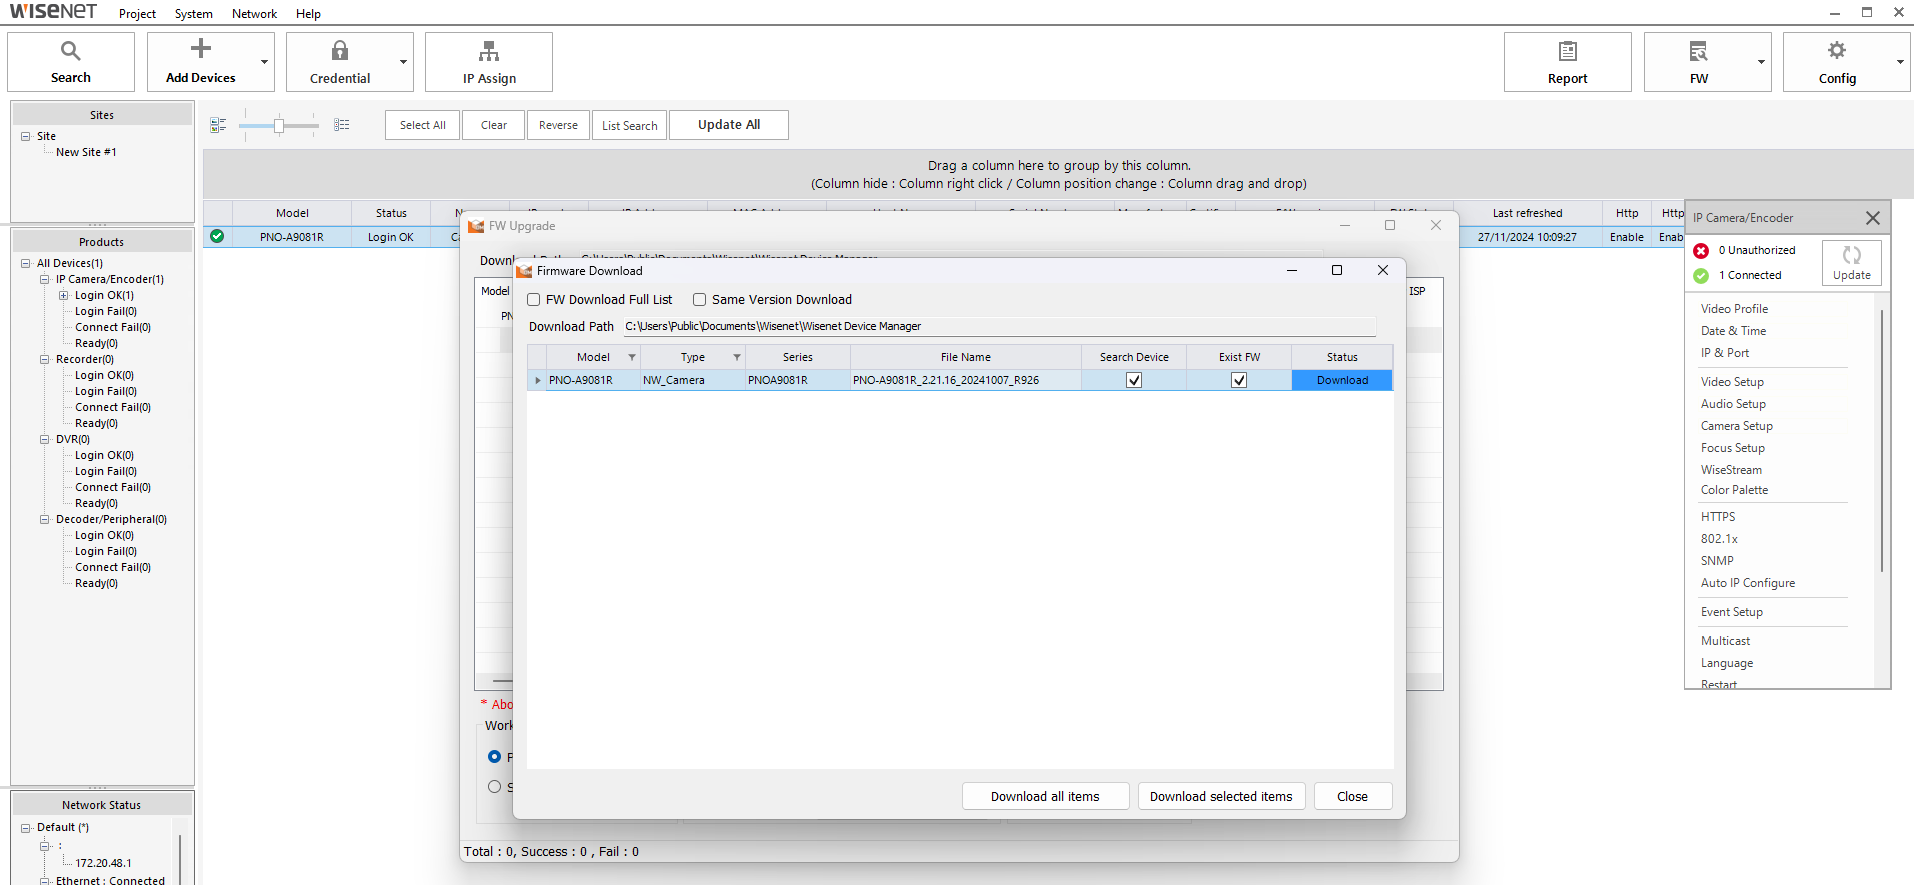Image resolution: width=1914 pixels, height=885 pixels.
Task: Click Download selected items button
Action: point(1221,796)
